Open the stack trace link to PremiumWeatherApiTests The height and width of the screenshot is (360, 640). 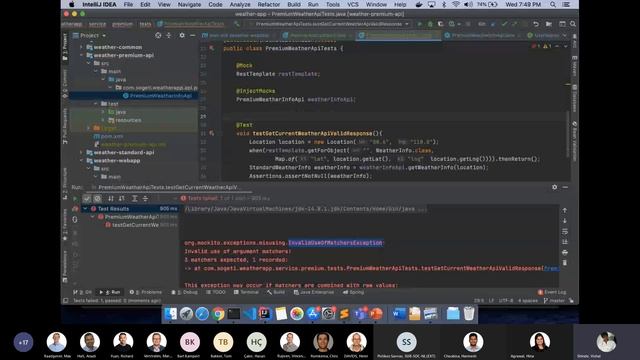click(x=551, y=268)
